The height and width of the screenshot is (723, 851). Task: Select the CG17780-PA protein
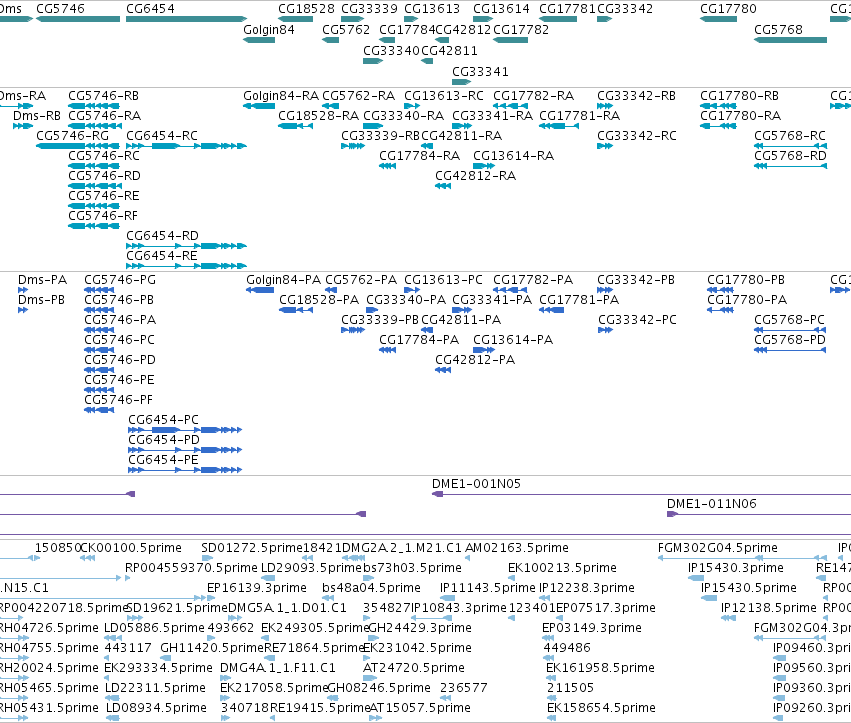pos(720,310)
